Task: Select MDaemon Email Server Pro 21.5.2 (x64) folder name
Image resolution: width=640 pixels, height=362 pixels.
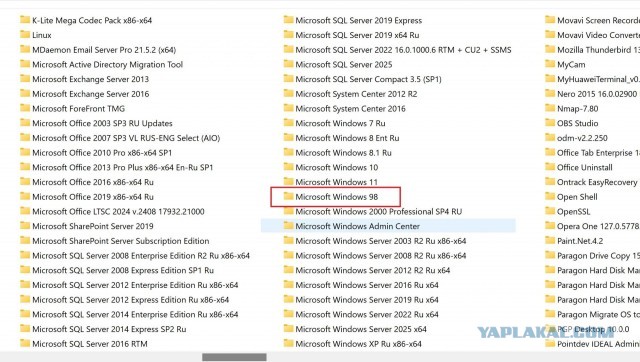Action: click(104, 50)
